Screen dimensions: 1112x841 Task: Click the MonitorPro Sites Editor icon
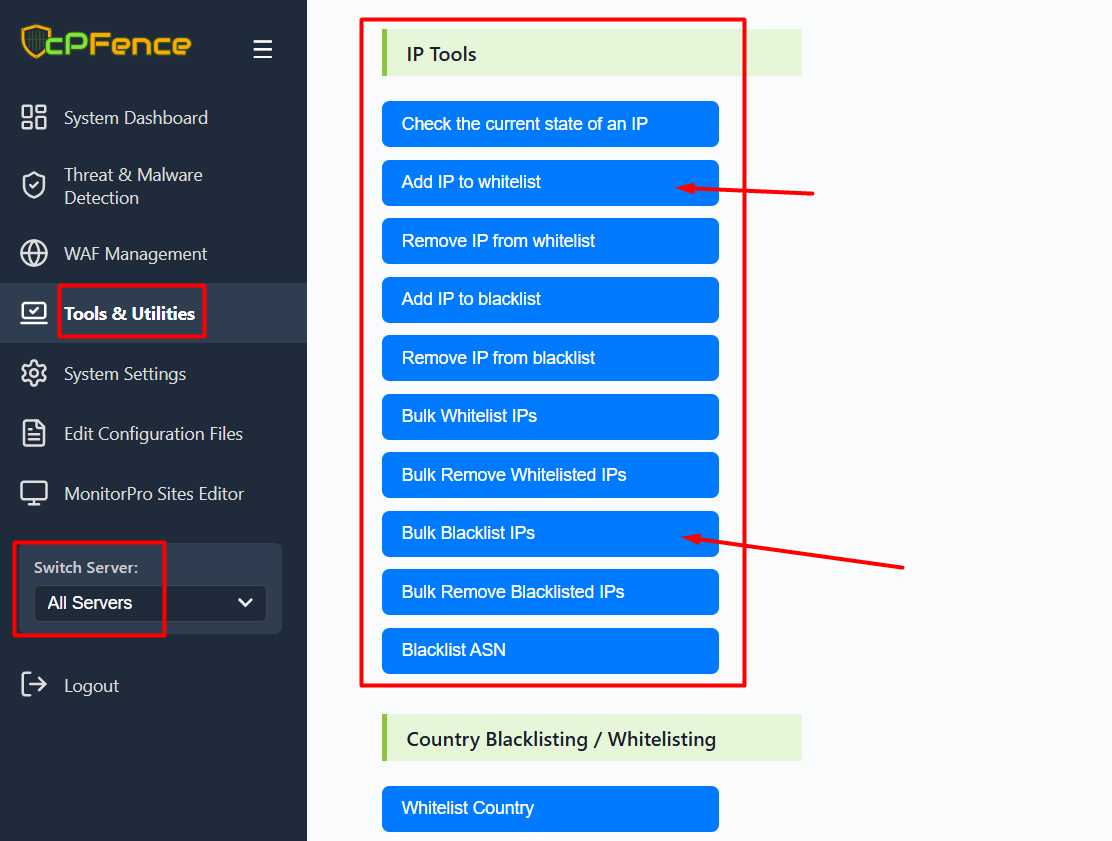pos(34,494)
